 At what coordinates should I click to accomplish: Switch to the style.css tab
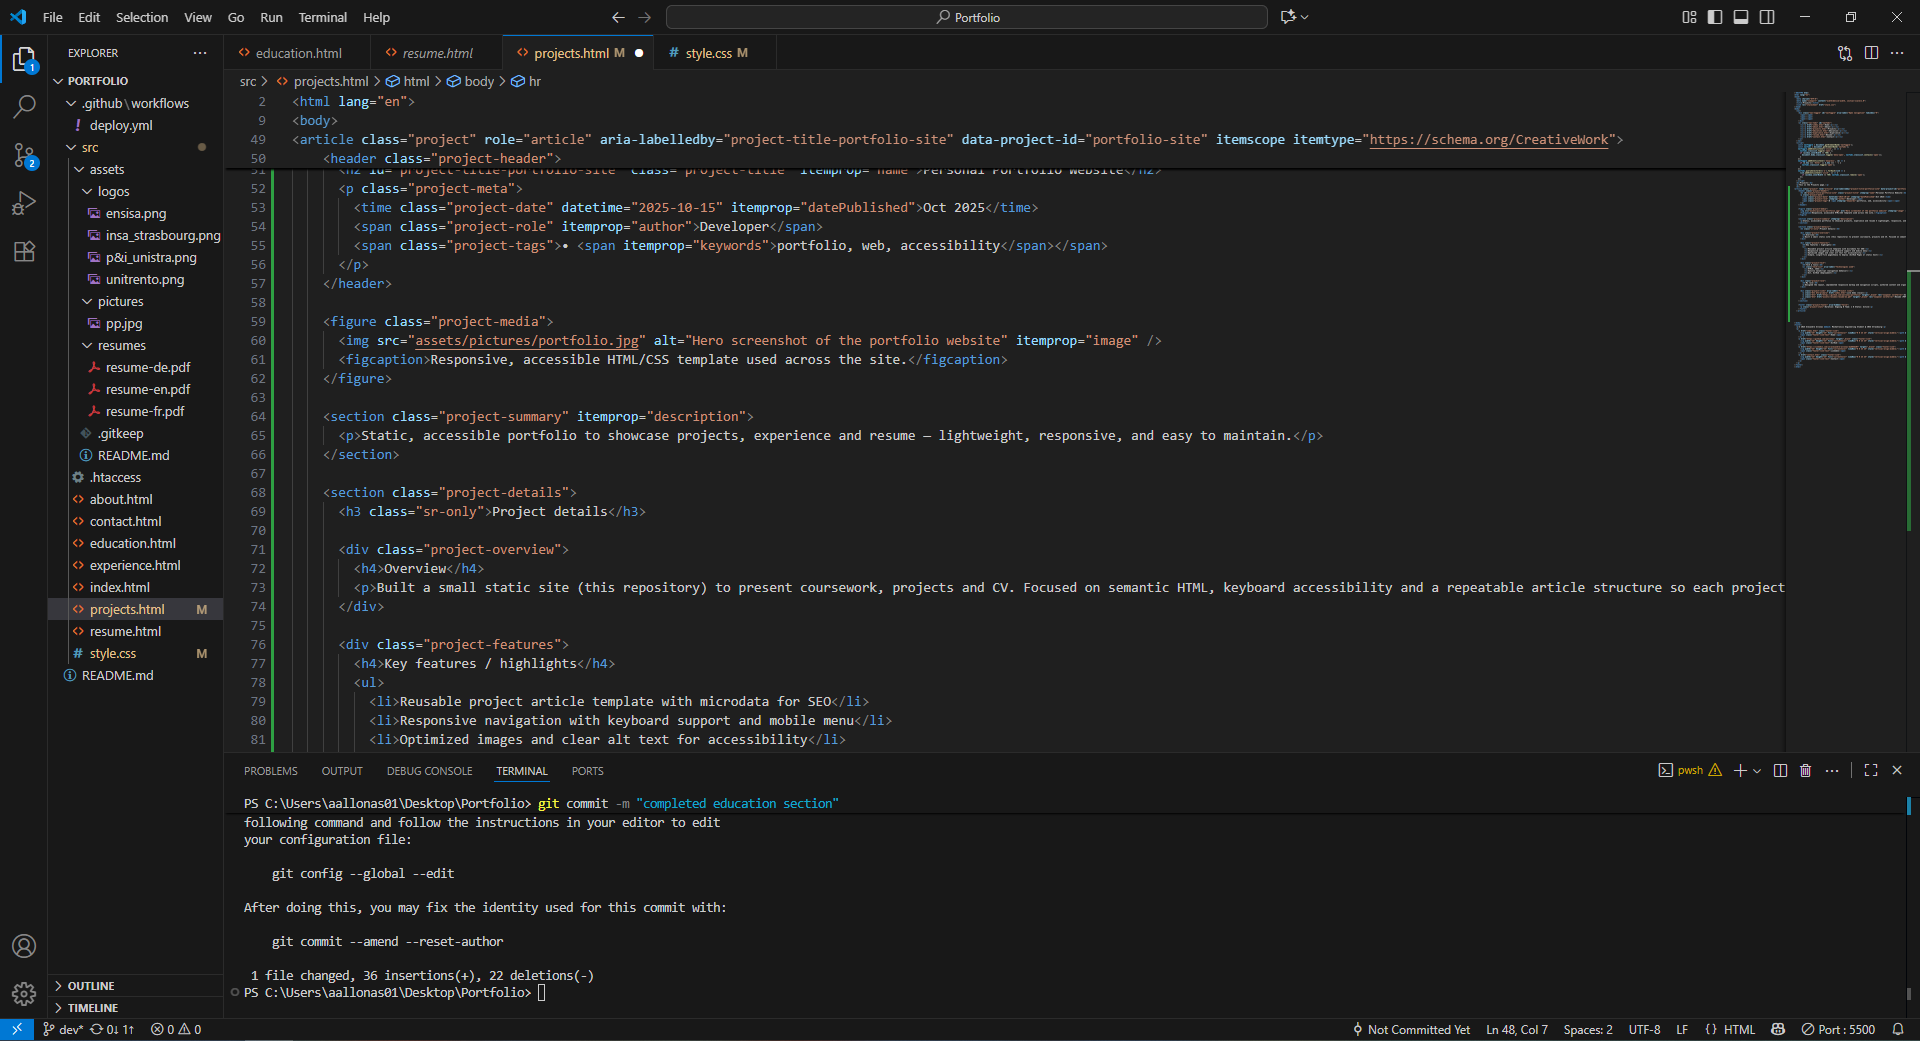point(708,53)
